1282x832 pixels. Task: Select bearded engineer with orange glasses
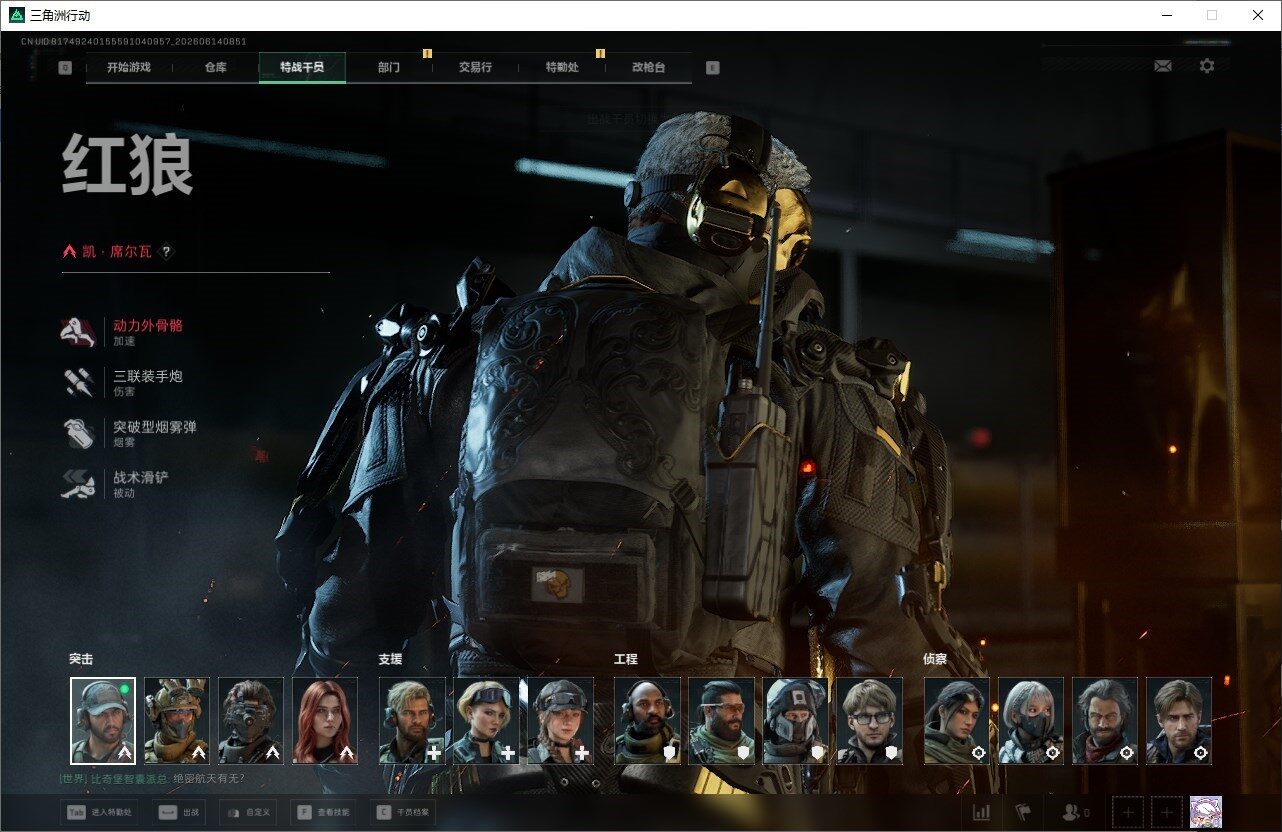tap(721, 721)
